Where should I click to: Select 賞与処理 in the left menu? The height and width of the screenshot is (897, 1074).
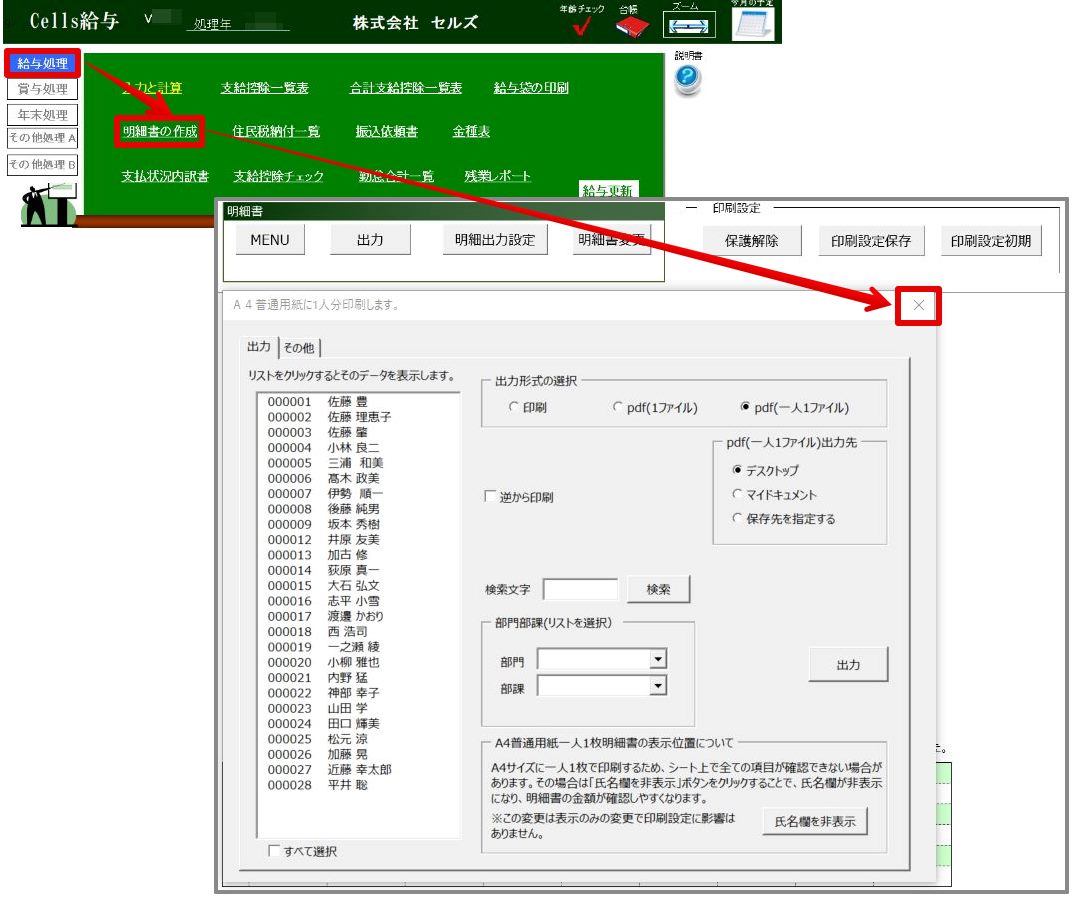pyautogui.click(x=42, y=89)
